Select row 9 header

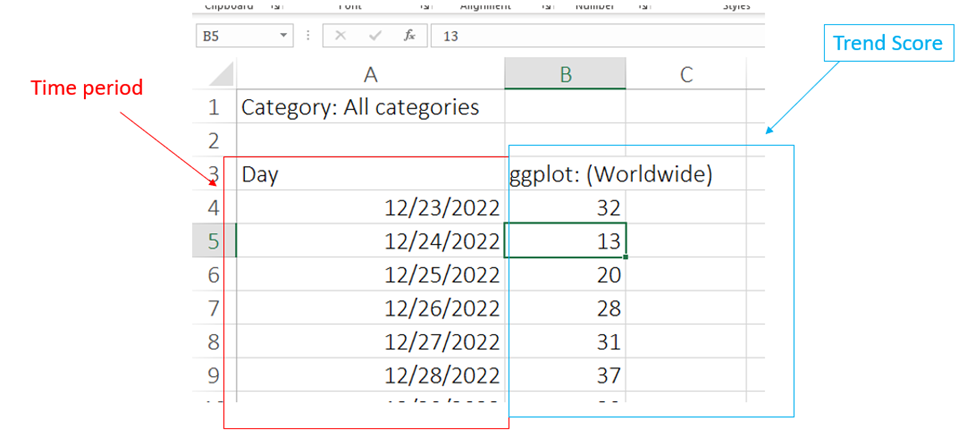(x=214, y=375)
